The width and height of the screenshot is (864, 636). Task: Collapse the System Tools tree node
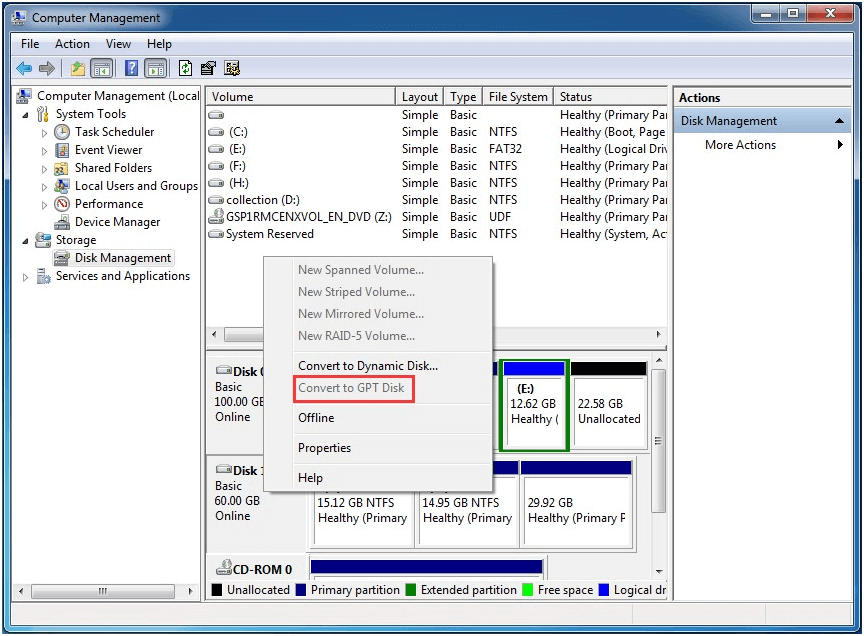coord(25,115)
